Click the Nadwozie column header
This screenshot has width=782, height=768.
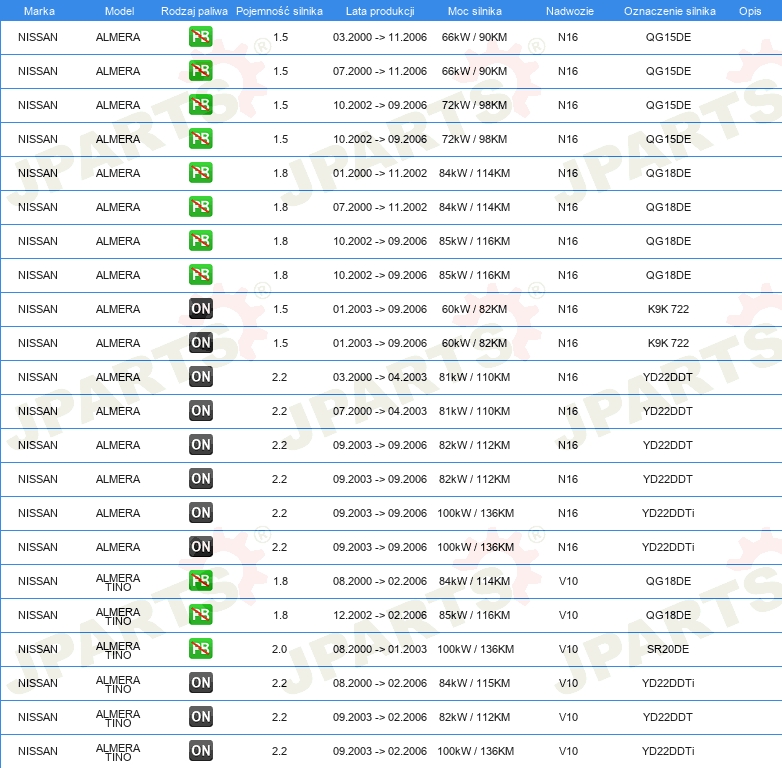(x=570, y=11)
